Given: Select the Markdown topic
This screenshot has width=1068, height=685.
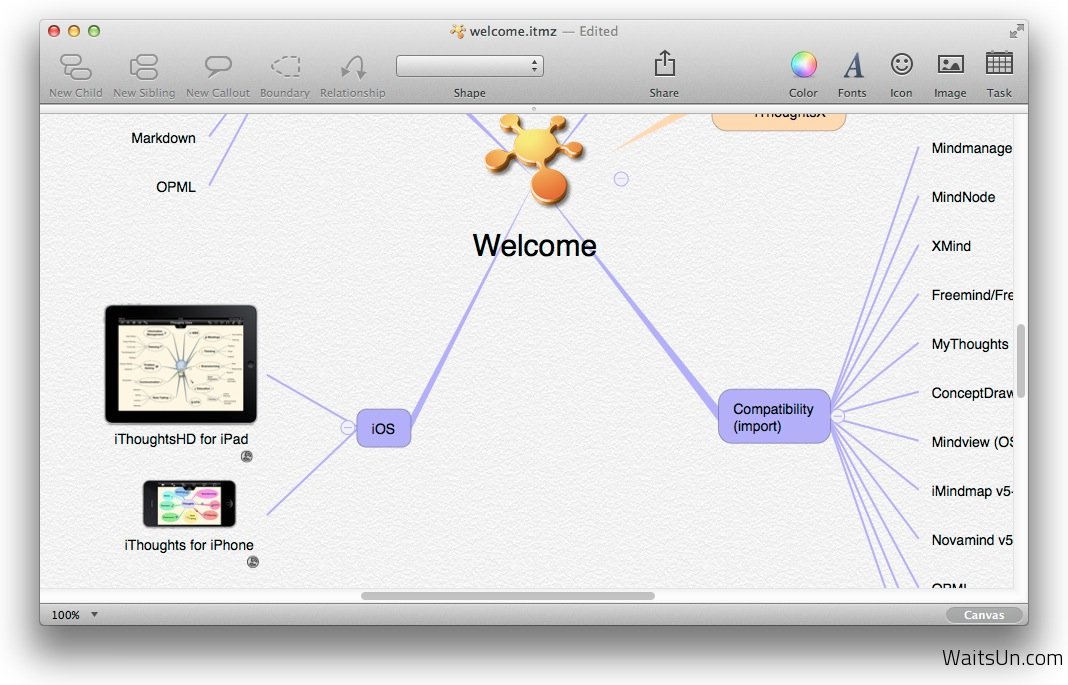Looking at the screenshot, I should (x=163, y=138).
